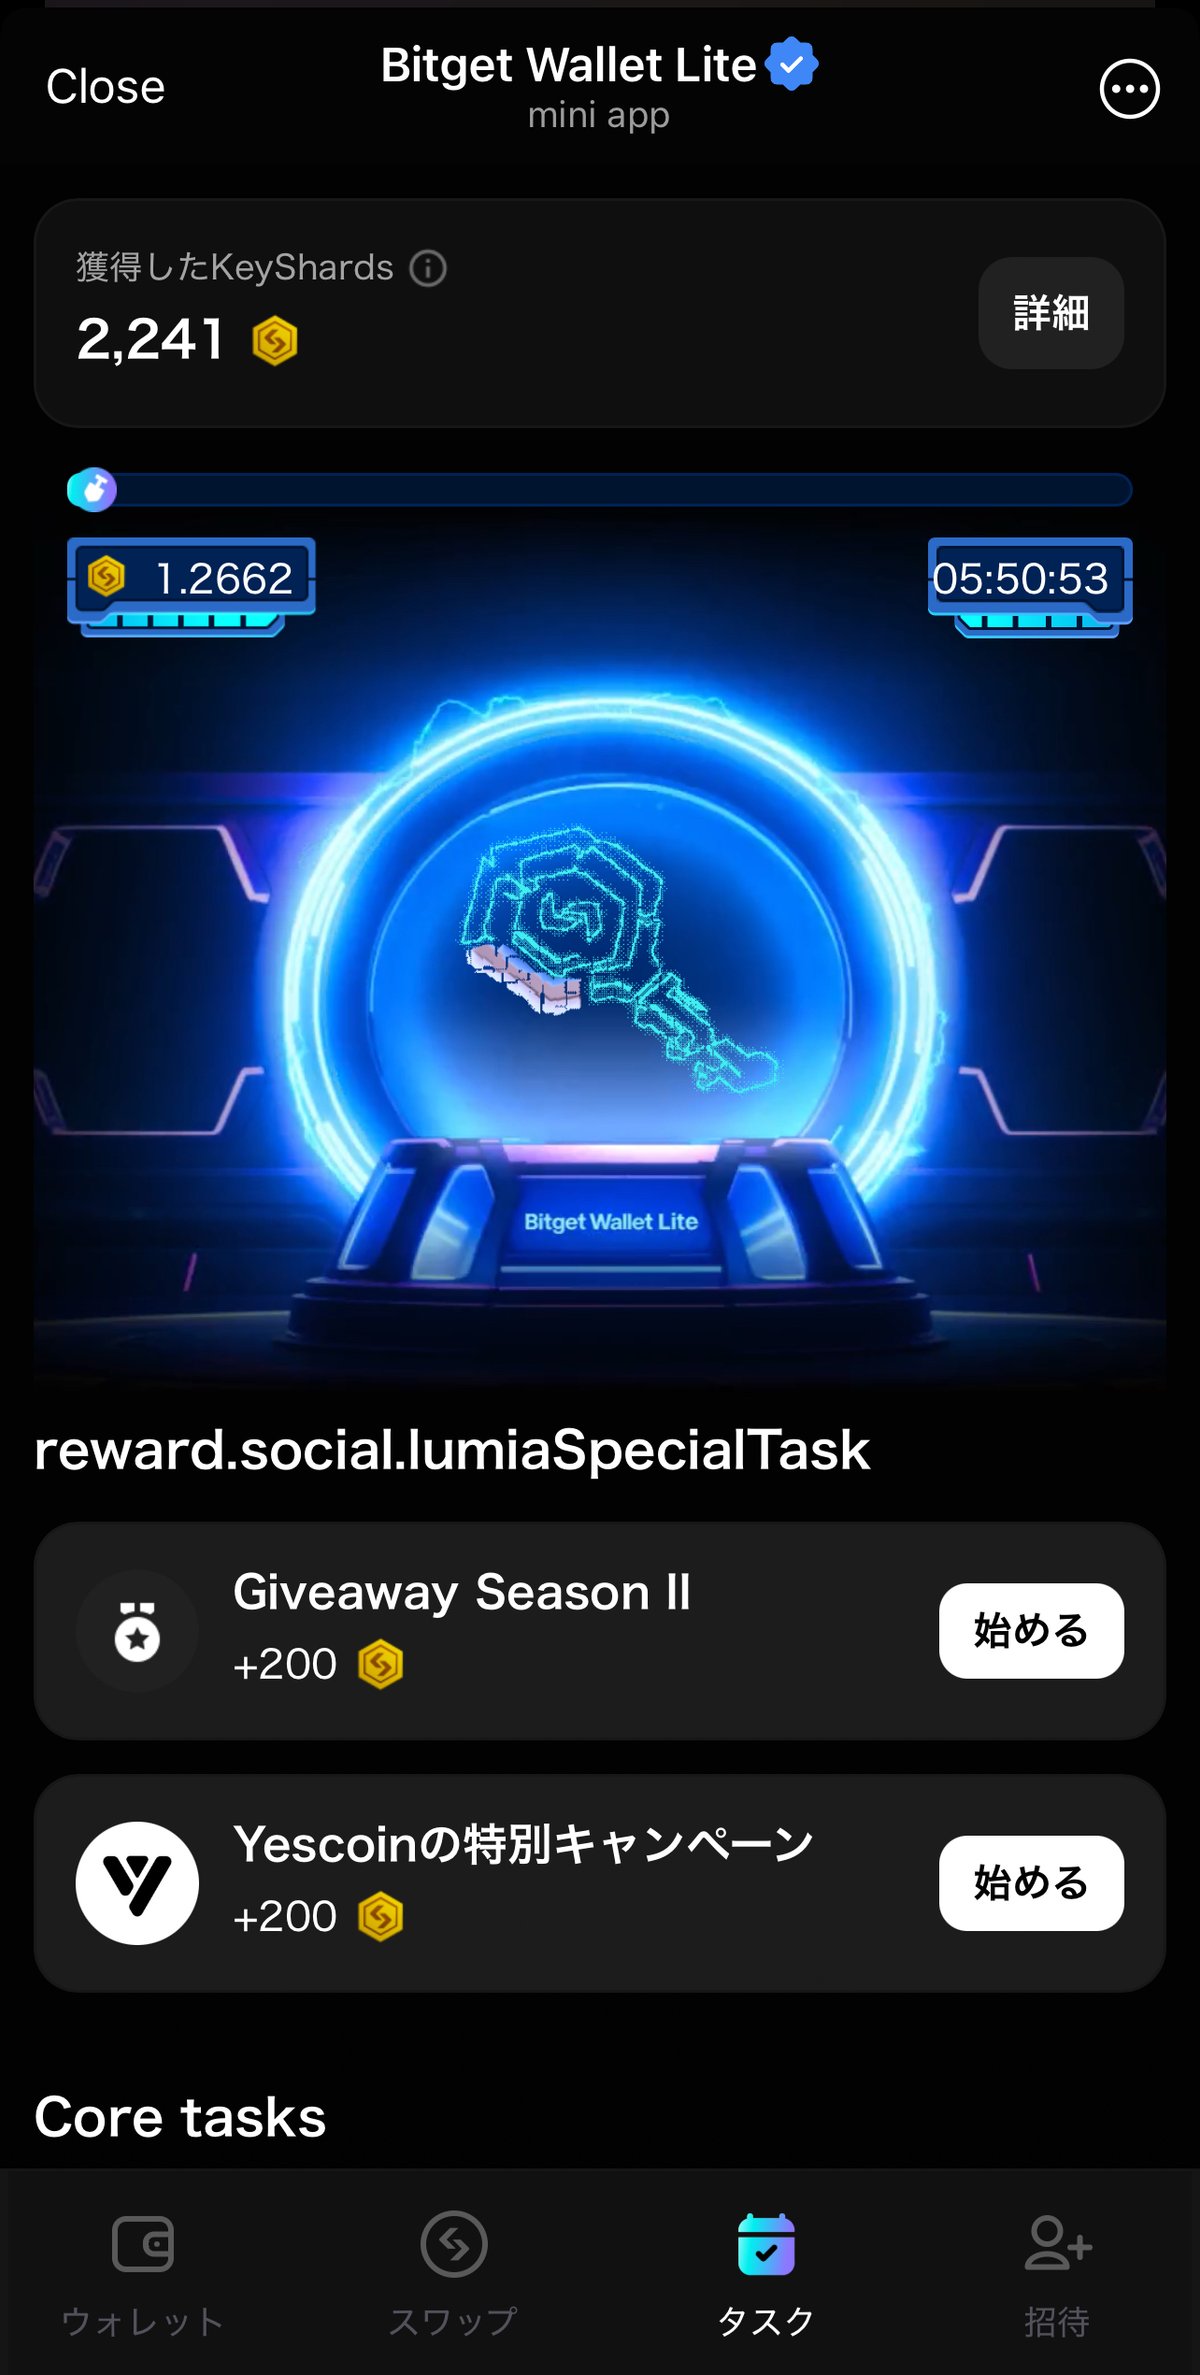Tap the mining progress bar knob
Viewport: 1200px width, 2375px height.
tap(92, 490)
